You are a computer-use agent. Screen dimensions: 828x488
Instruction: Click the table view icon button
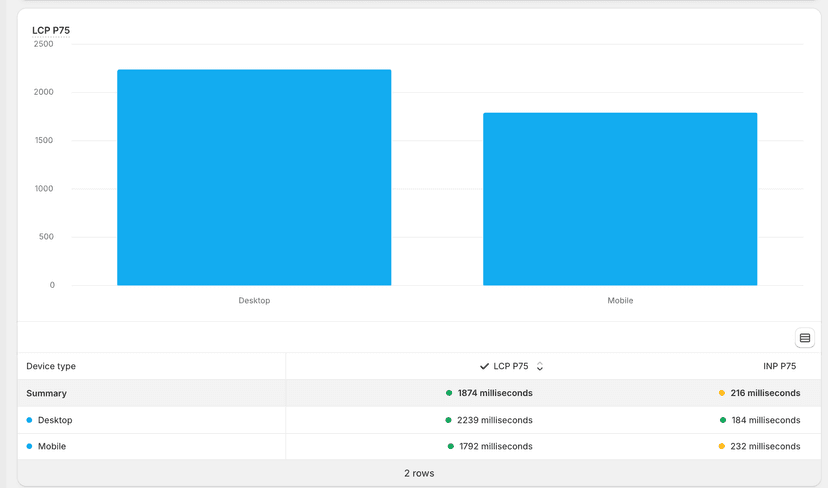coord(804,338)
